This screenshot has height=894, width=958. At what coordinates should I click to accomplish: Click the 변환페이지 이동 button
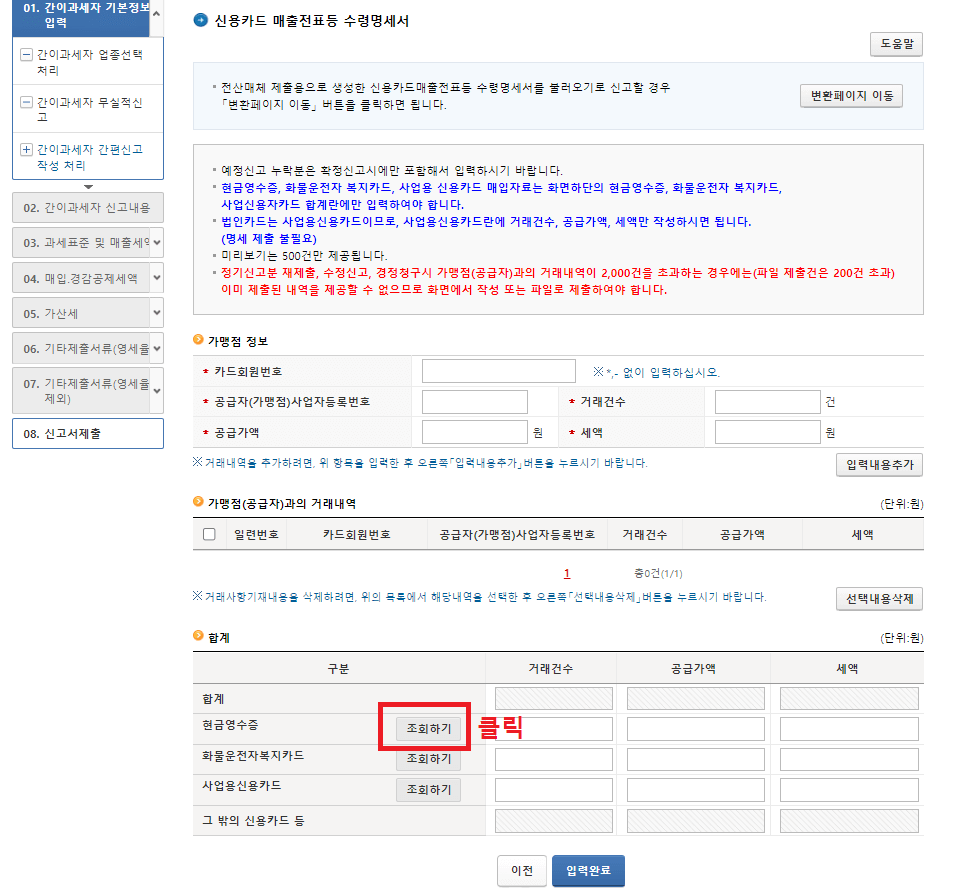click(851, 96)
